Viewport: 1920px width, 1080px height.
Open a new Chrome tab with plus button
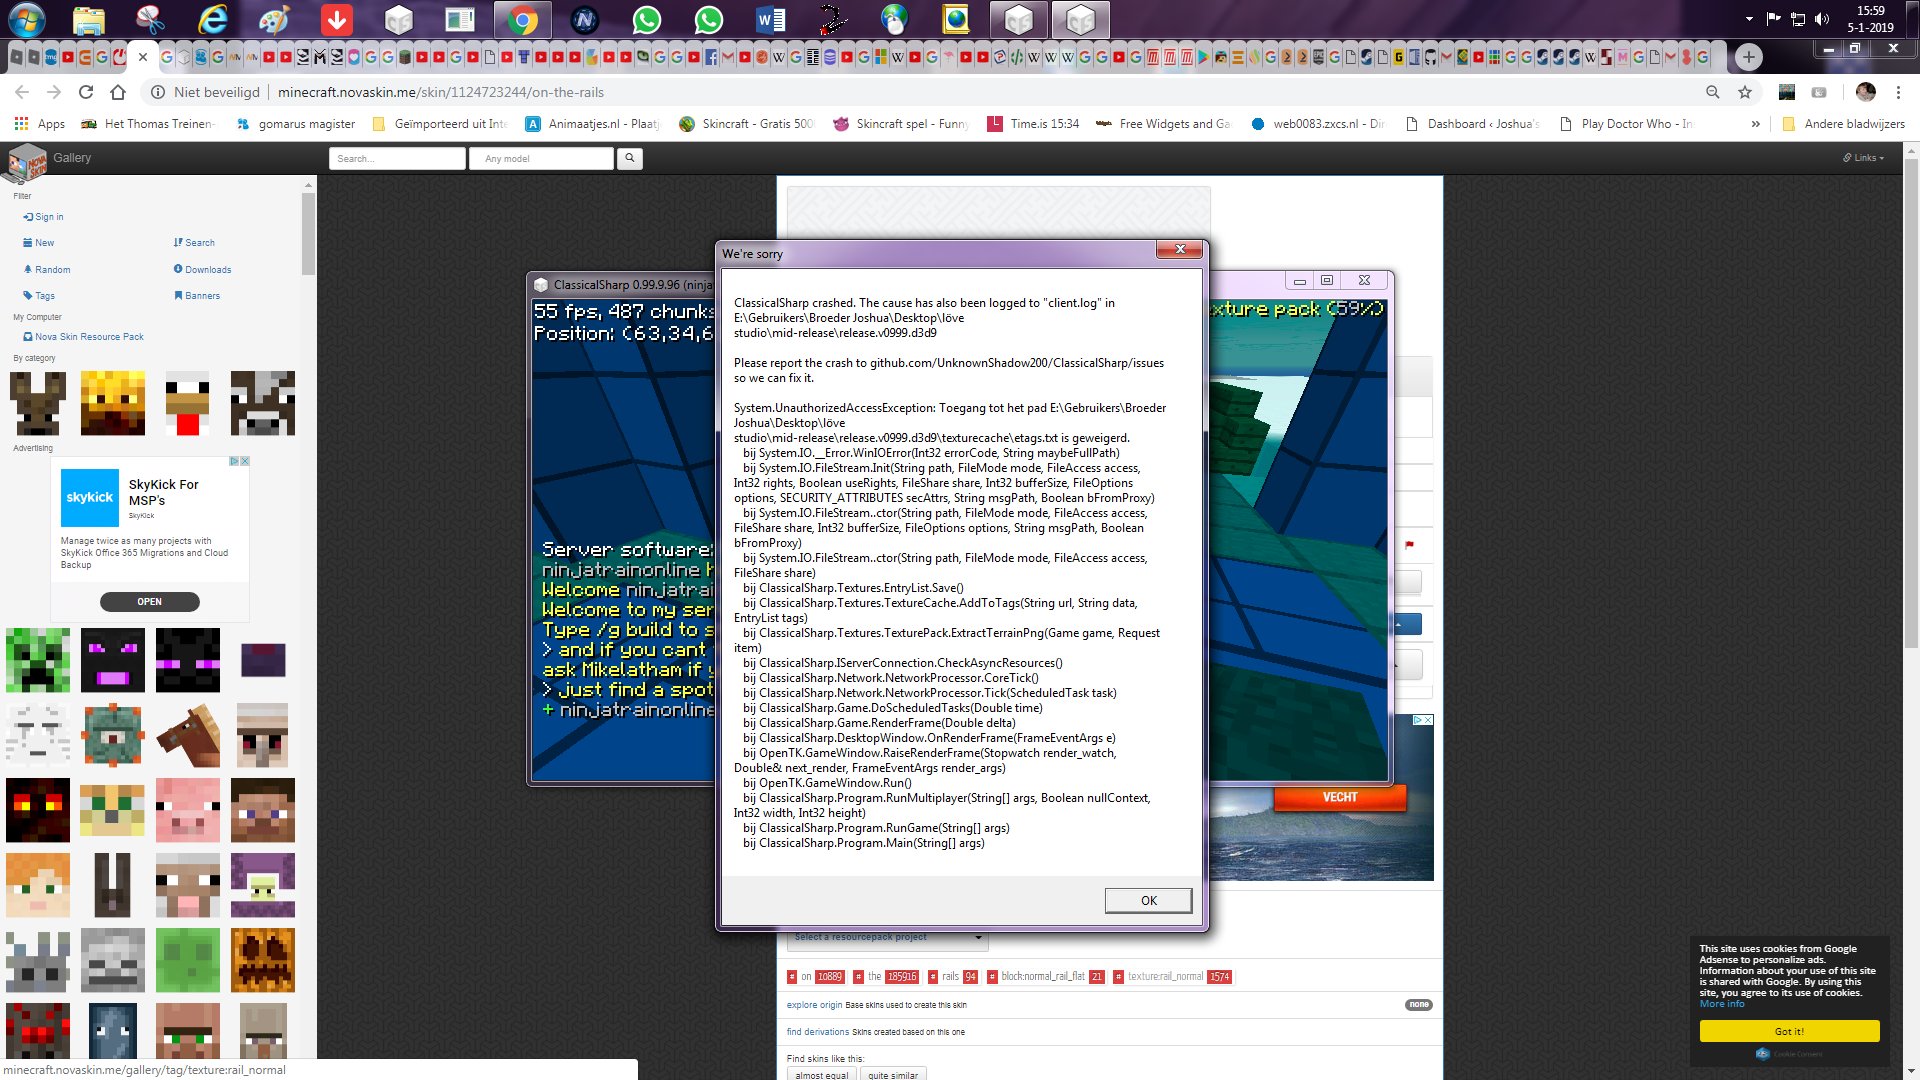(x=1748, y=57)
